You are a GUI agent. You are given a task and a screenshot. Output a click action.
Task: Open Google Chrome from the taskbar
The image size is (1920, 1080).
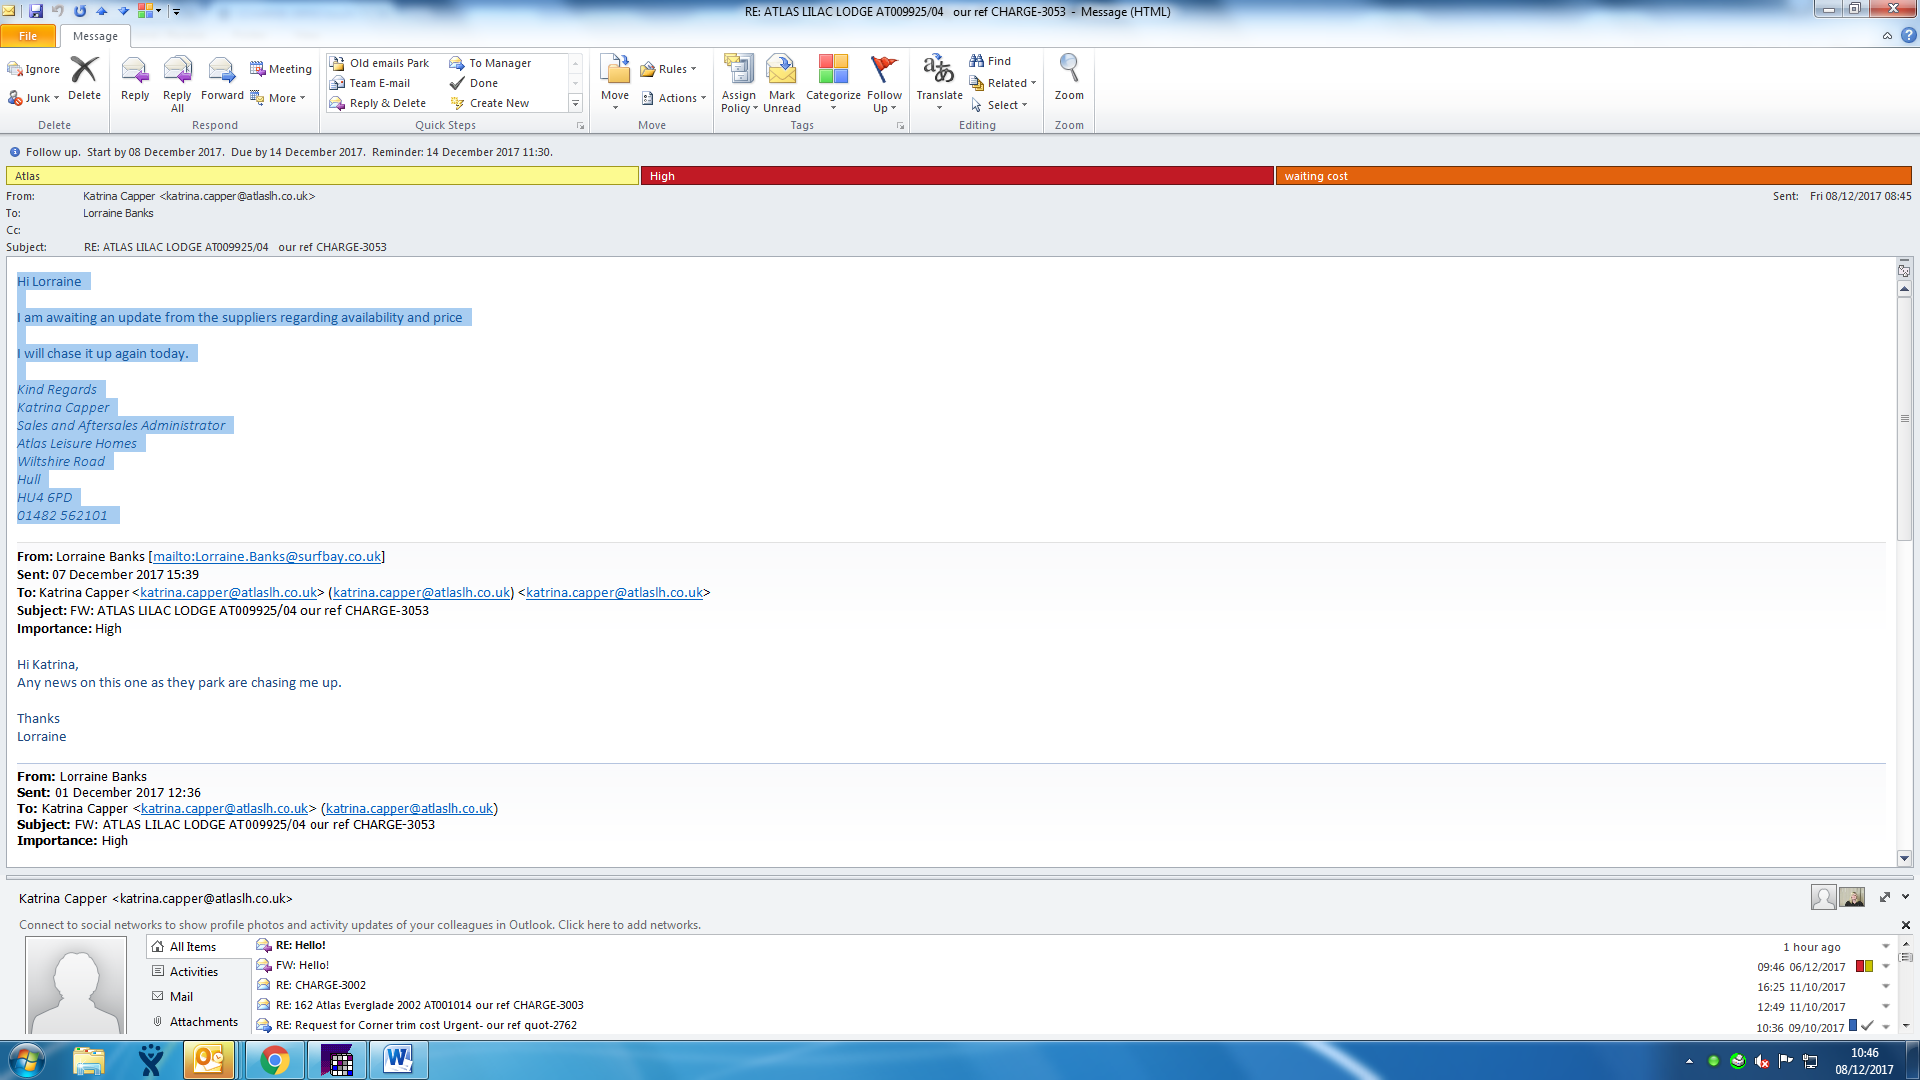coord(274,1060)
